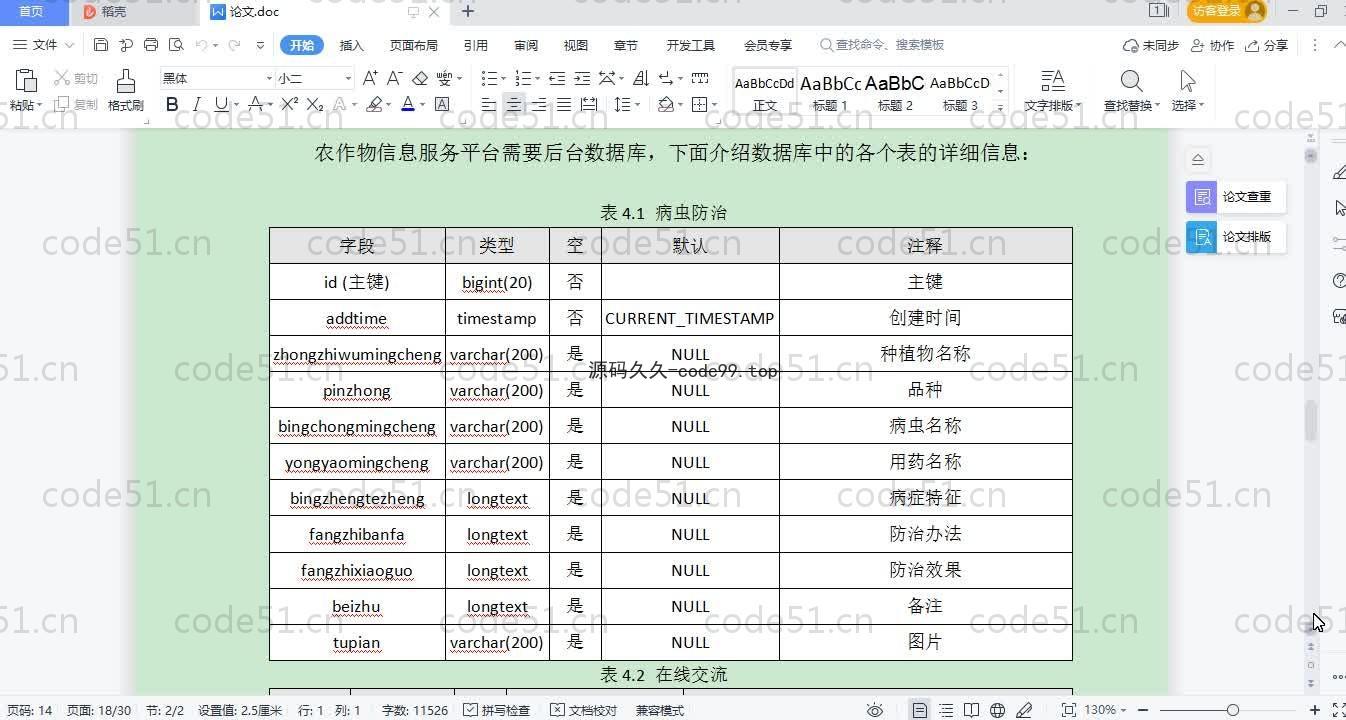This screenshot has height=720, width=1346.
Task: Click the Copy (复制) icon
Action: (62, 104)
